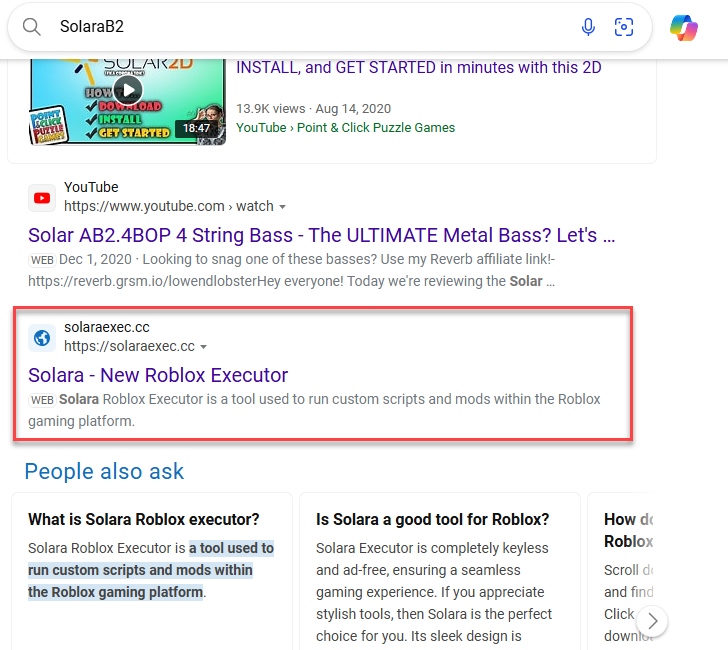Image resolution: width=728 pixels, height=650 pixels.
Task: Open visual search camera icon
Action: click(624, 27)
